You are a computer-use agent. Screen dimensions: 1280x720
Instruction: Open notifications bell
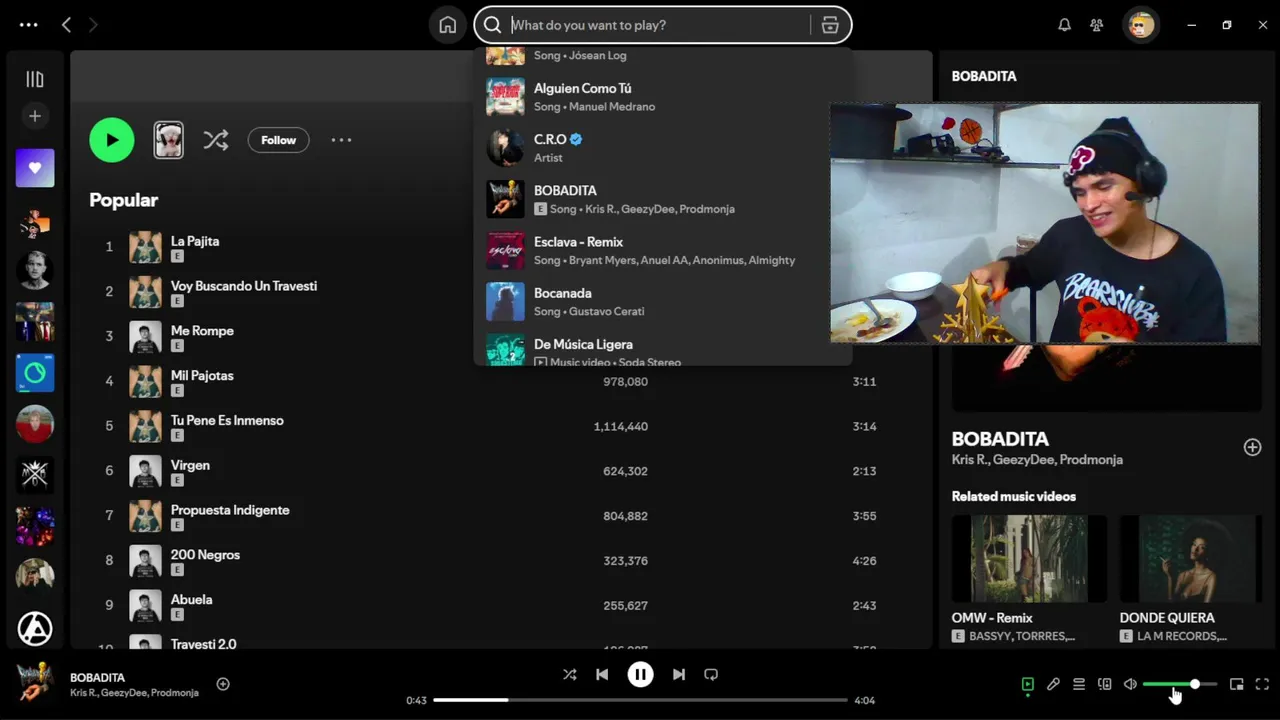(x=1064, y=25)
